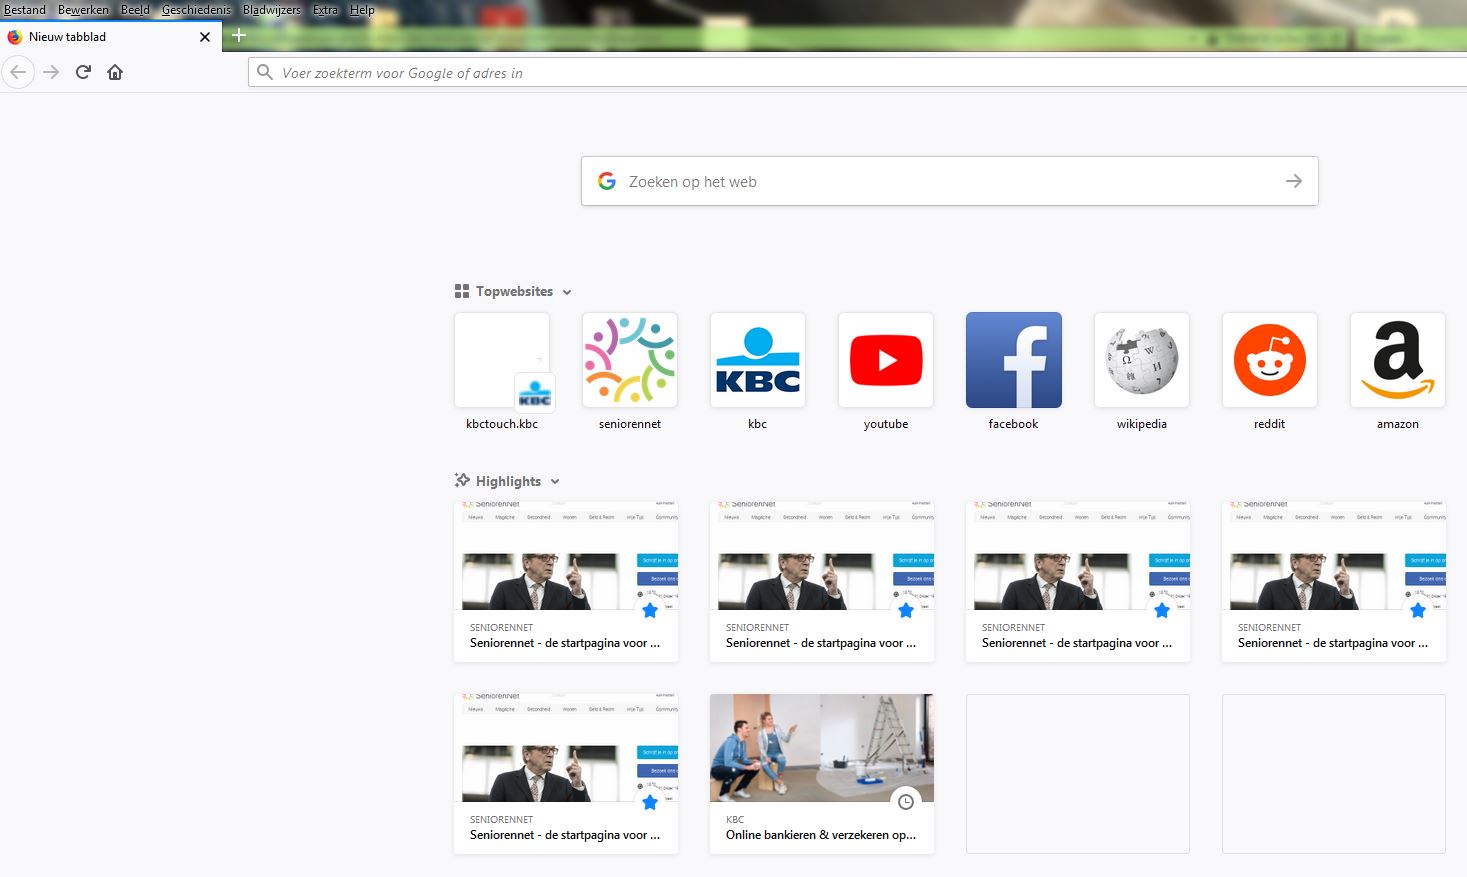Click the Topwebsites grid icon

pos(462,291)
